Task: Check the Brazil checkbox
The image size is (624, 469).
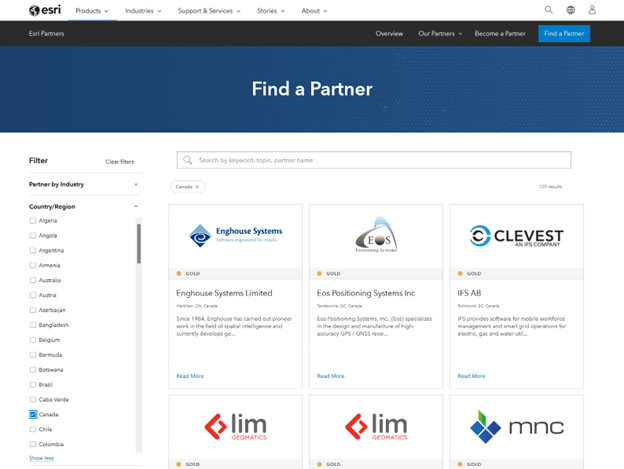Action: tap(33, 385)
